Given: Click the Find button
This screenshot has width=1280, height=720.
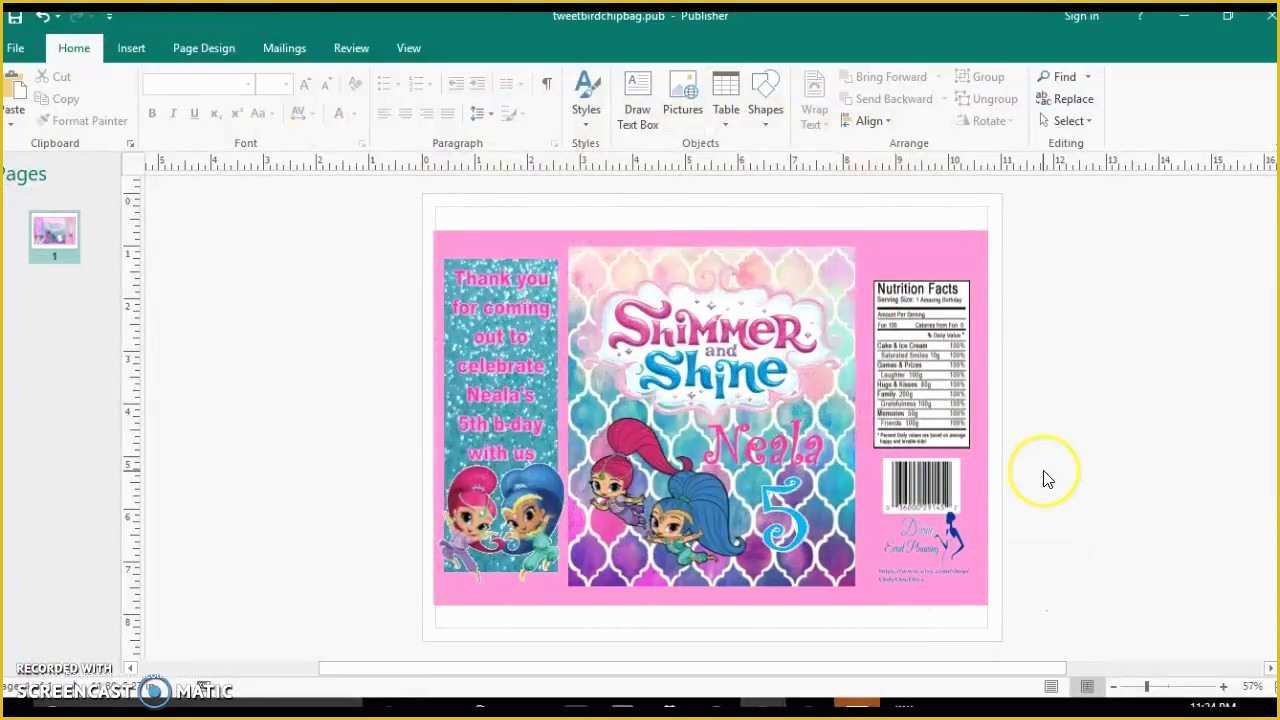Looking at the screenshot, I should click(x=1056, y=77).
